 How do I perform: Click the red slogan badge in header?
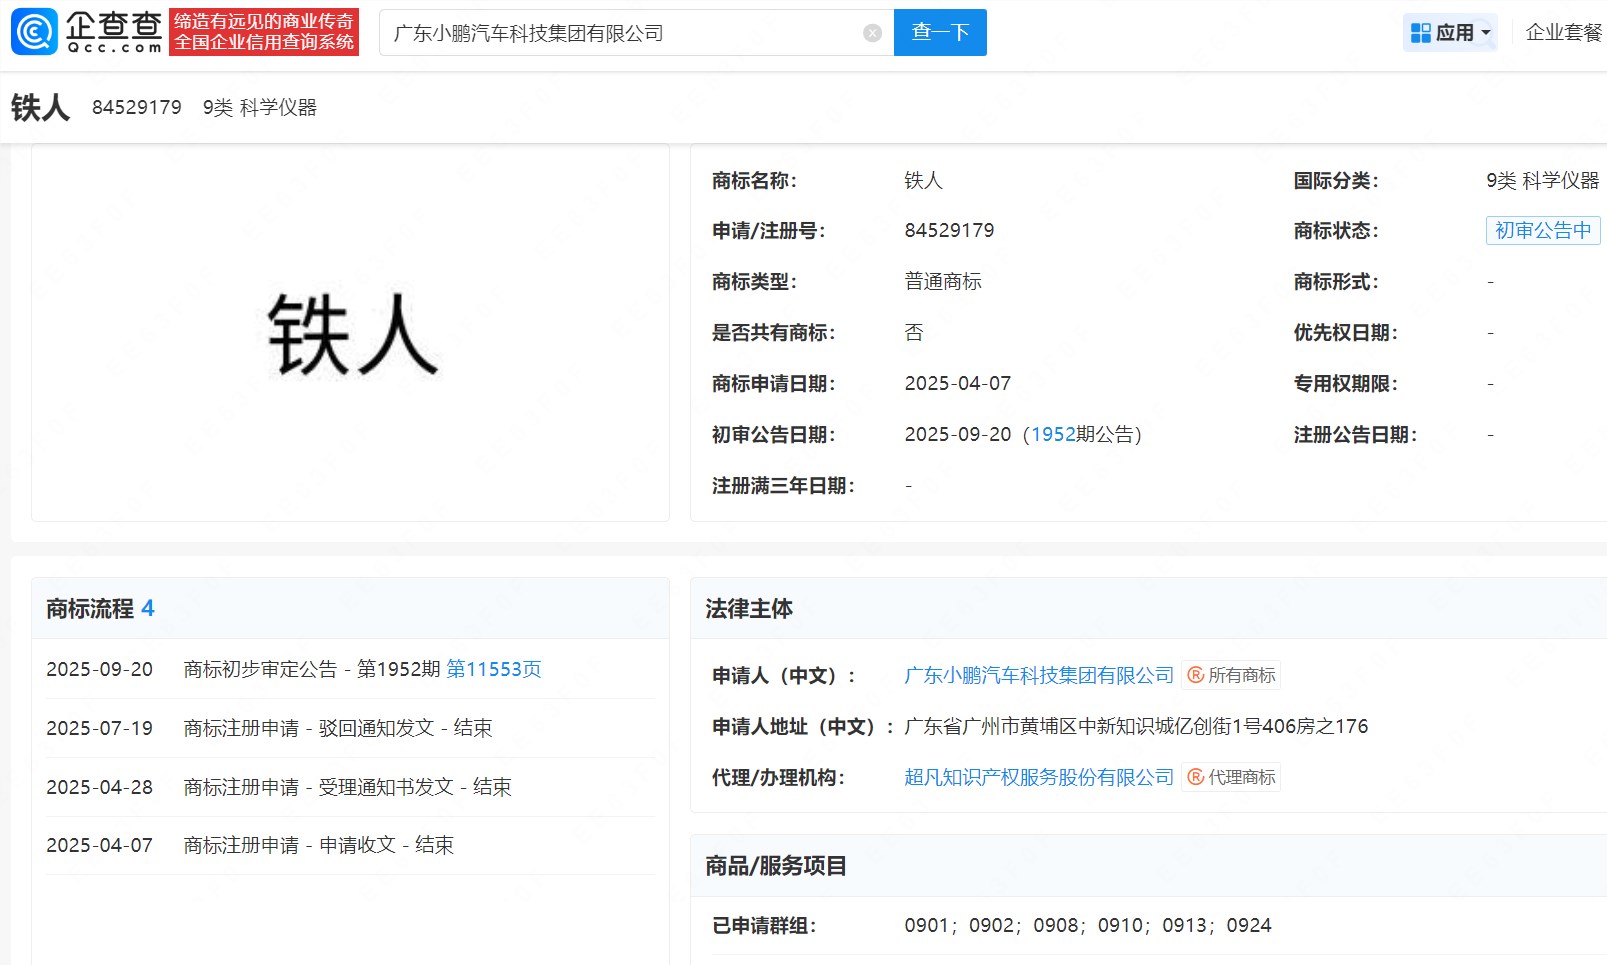(266, 30)
